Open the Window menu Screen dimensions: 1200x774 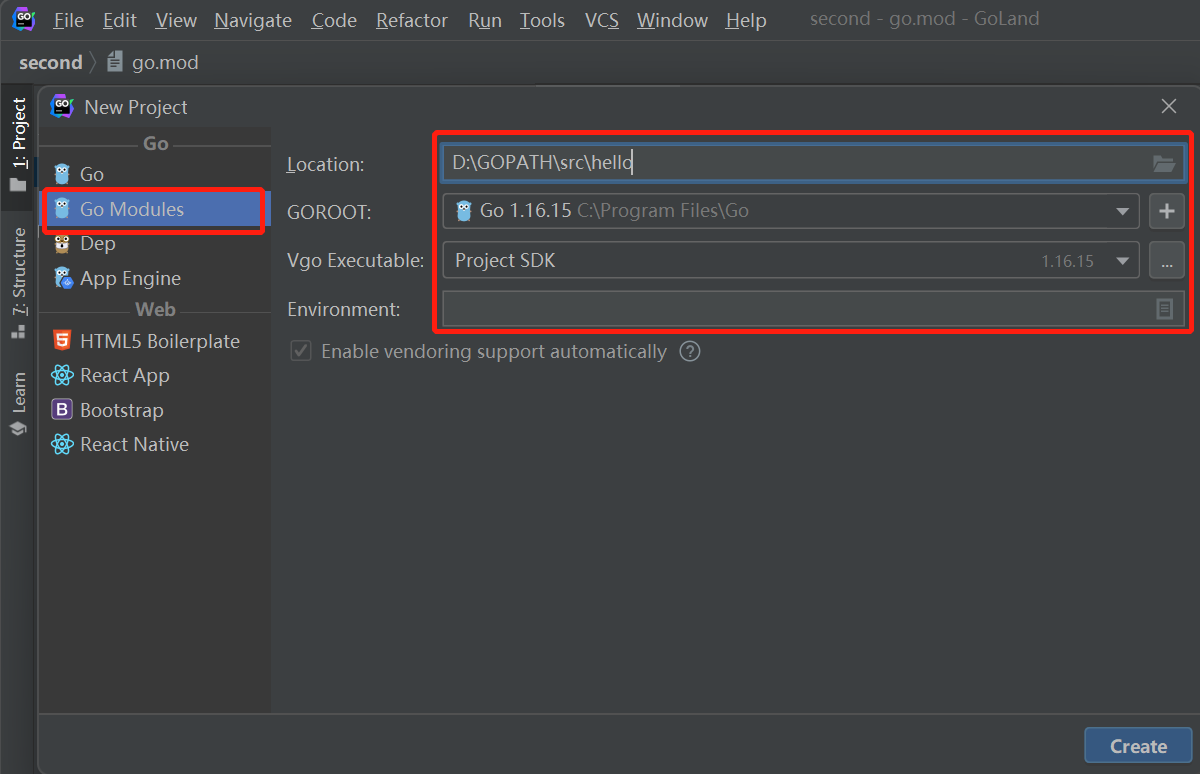click(x=672, y=20)
